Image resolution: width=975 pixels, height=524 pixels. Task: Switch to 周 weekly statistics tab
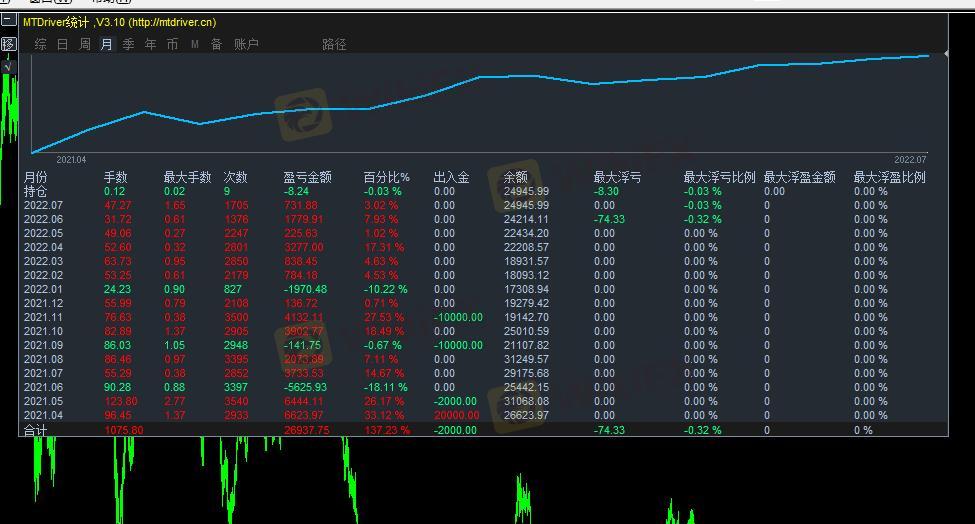(x=84, y=44)
